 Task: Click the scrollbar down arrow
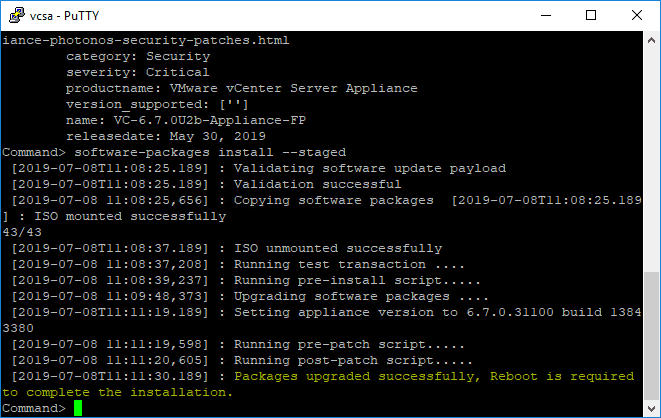coord(651,407)
